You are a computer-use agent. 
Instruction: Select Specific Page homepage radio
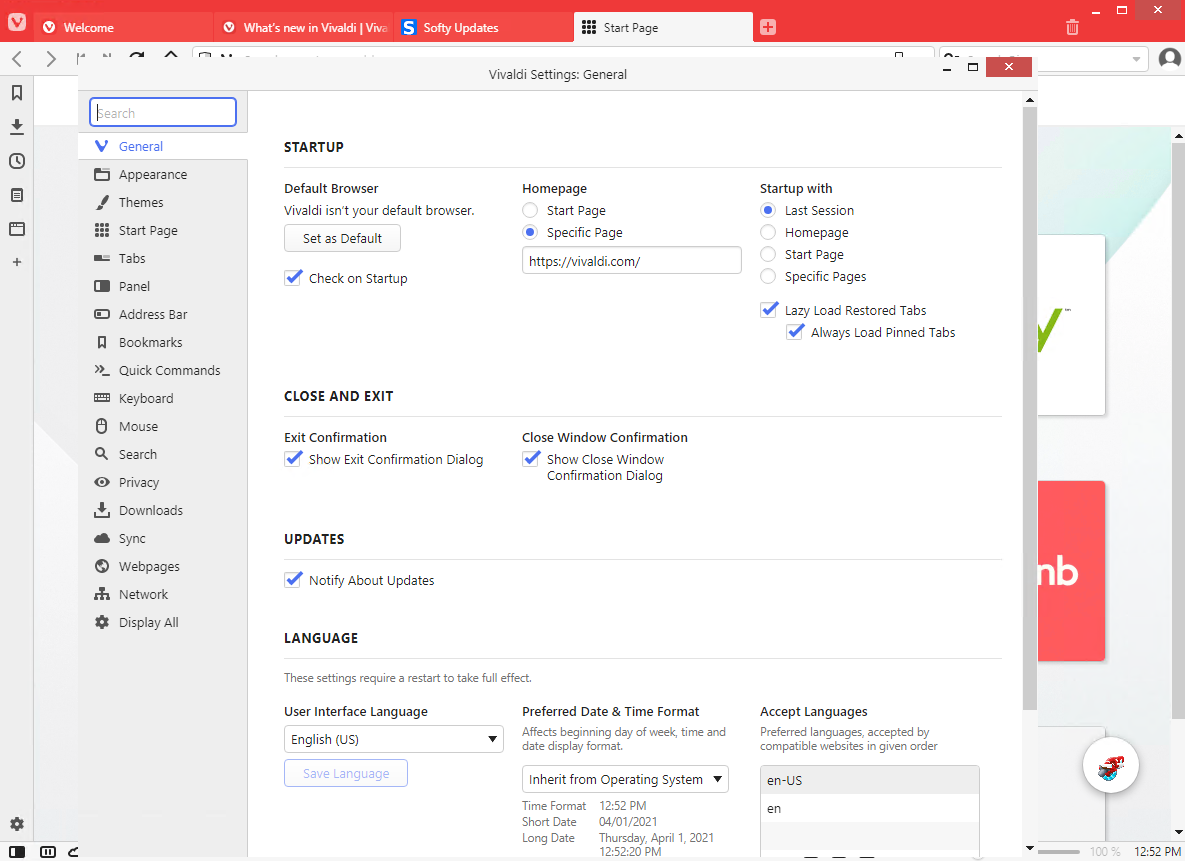531,232
